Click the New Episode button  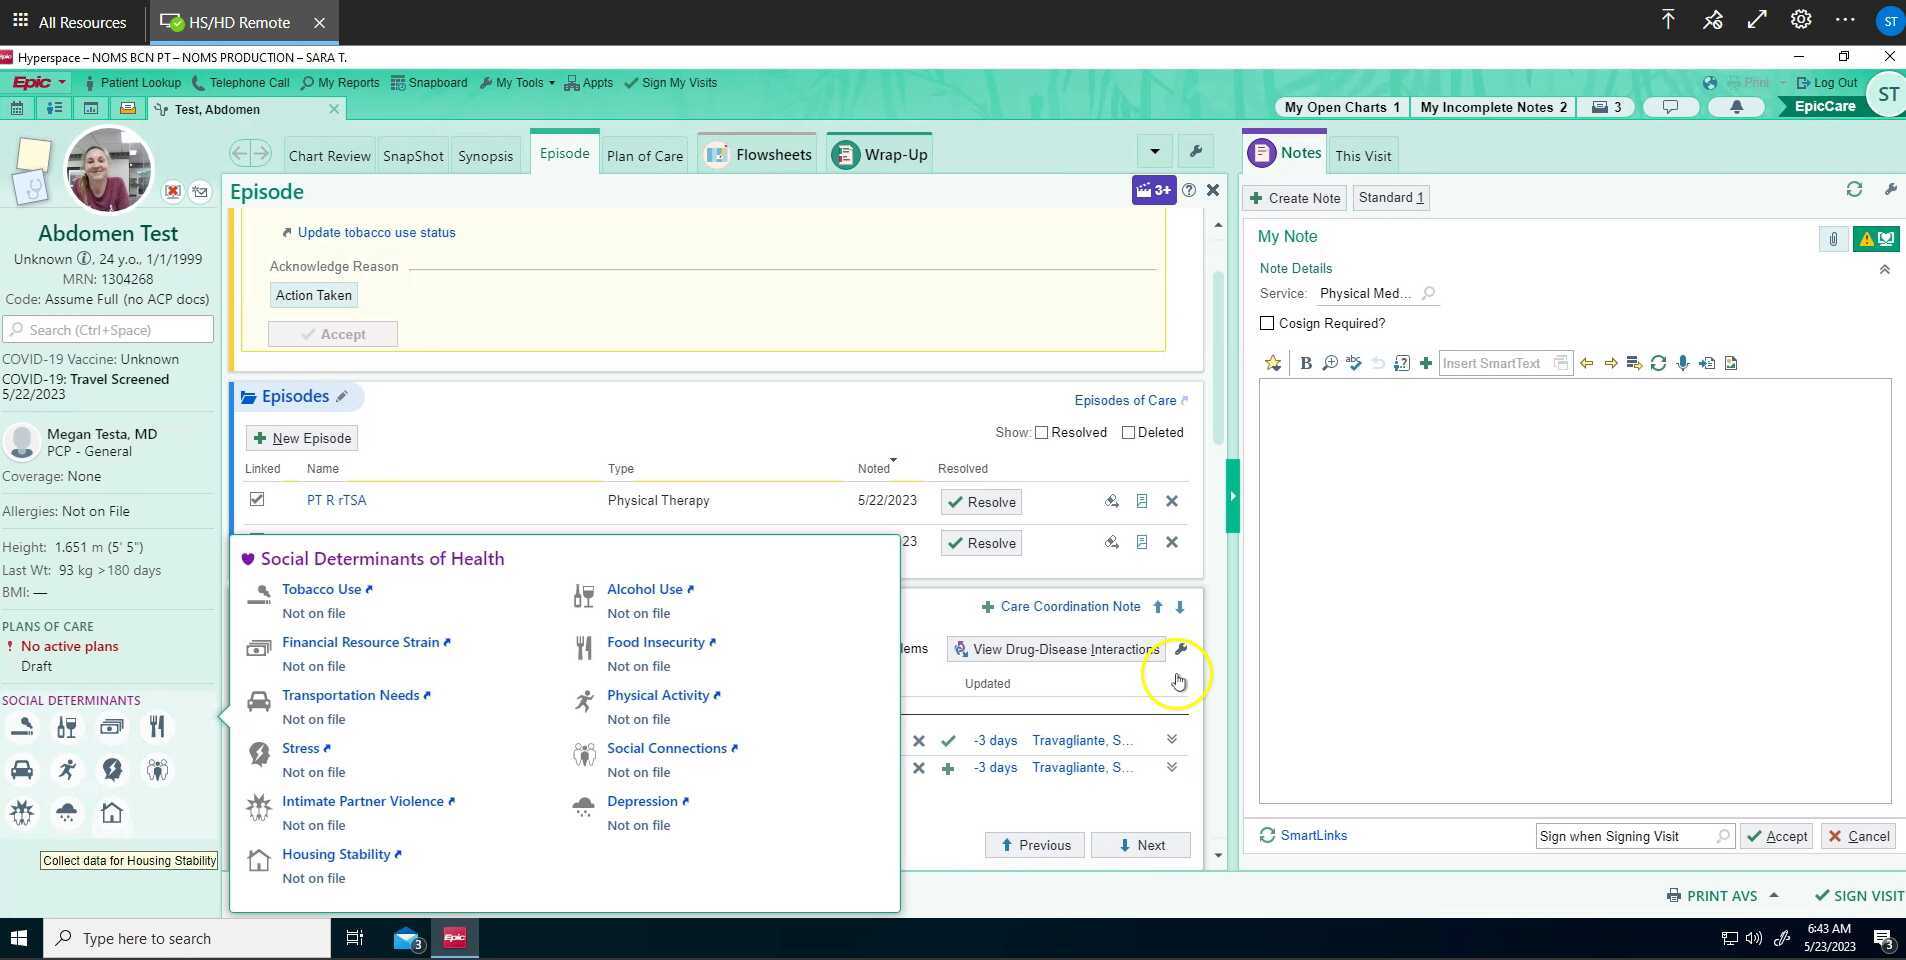click(302, 439)
